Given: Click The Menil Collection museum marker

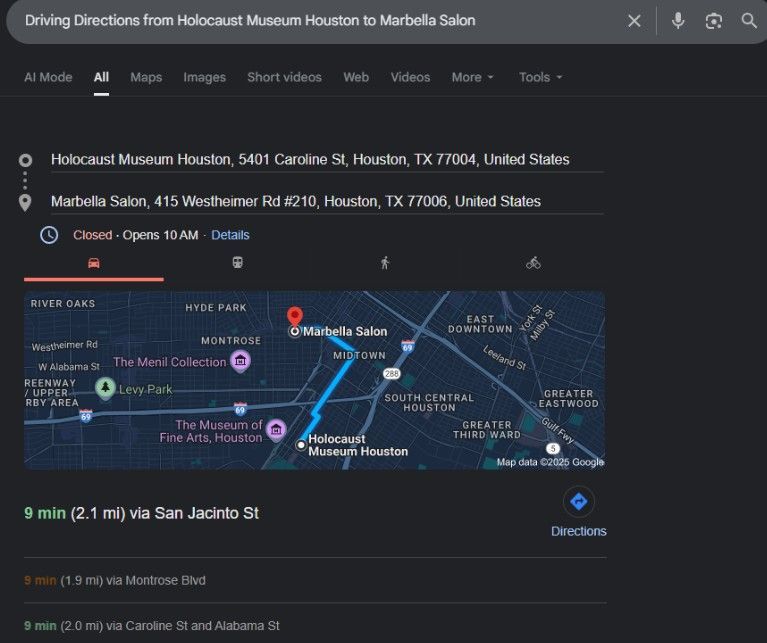Looking at the screenshot, I should 240,361.
